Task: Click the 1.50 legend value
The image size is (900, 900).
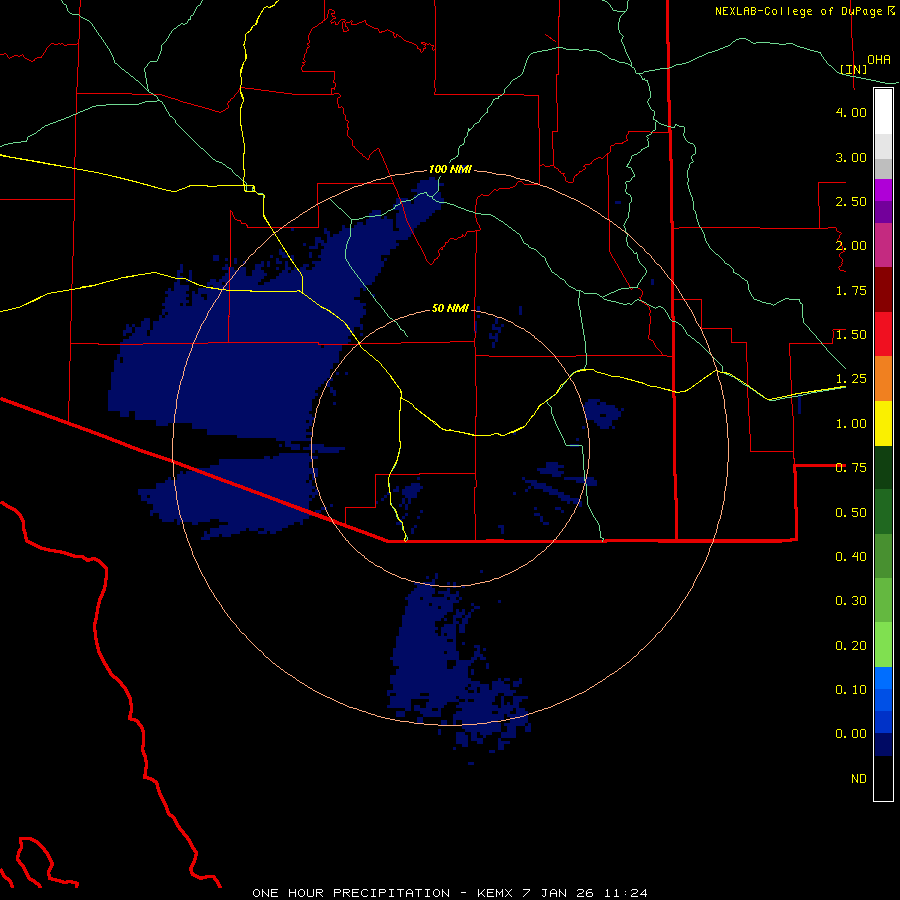Action: click(x=851, y=335)
